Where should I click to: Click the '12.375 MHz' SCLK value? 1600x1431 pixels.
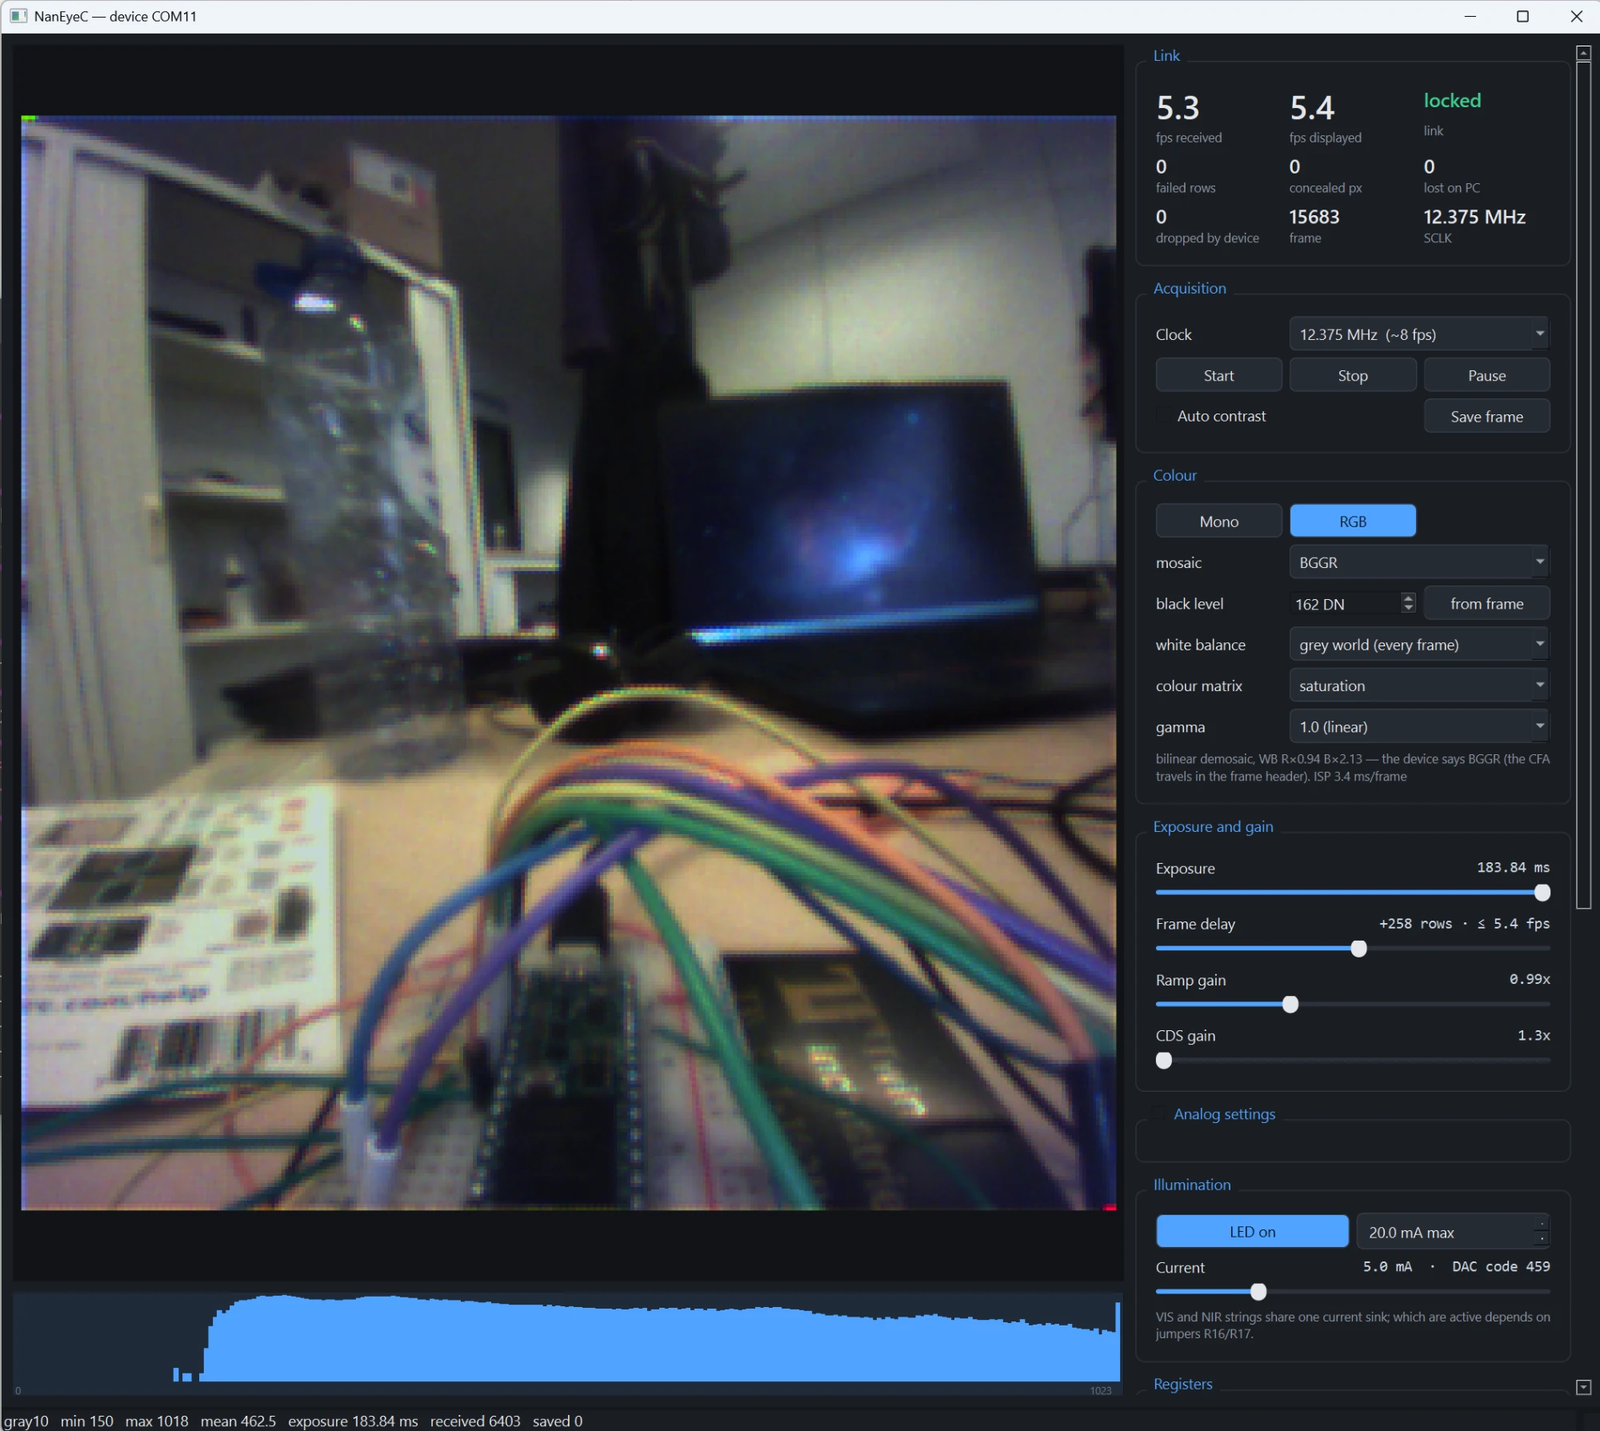[x=1474, y=217]
